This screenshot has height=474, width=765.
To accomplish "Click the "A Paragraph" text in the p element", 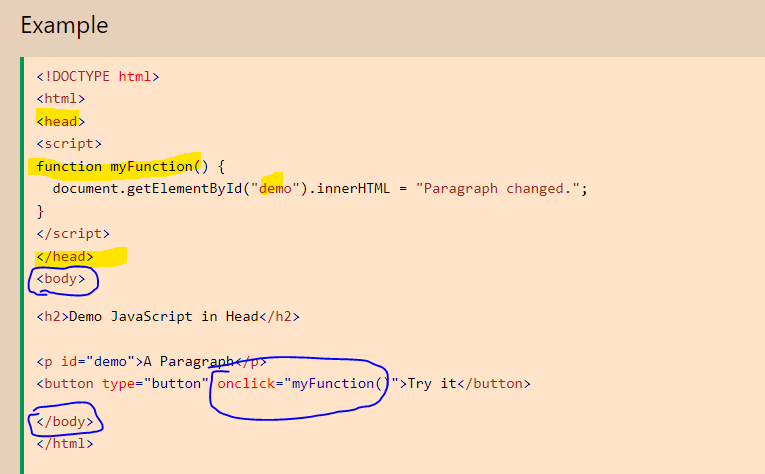I will 188,361.
